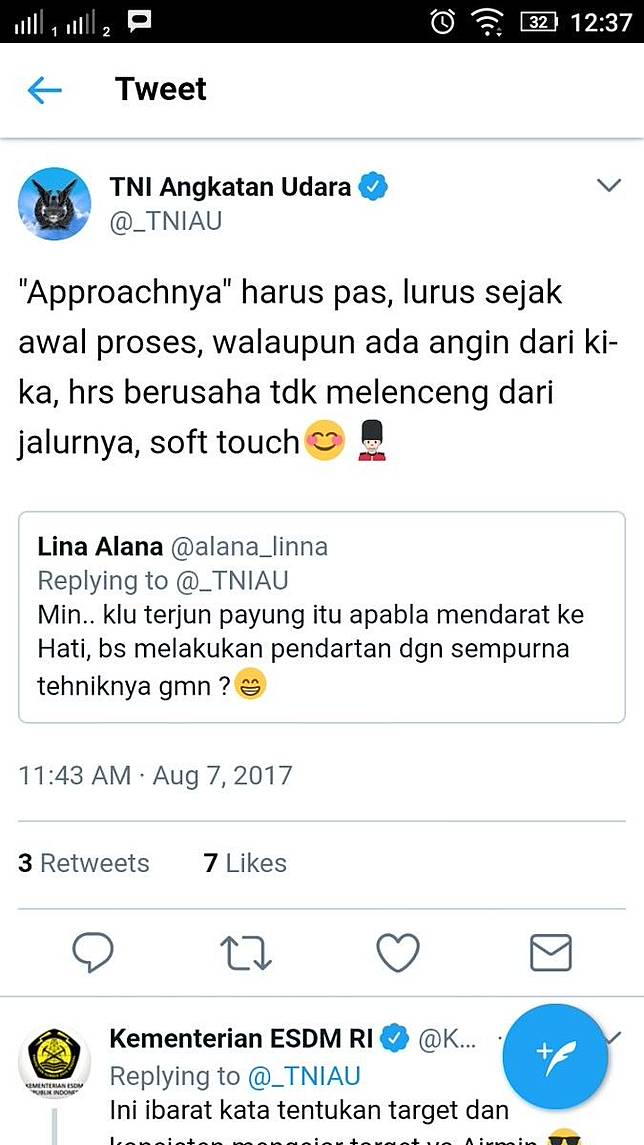Tap the Kementerian ESDM RI account name

(x=242, y=1038)
